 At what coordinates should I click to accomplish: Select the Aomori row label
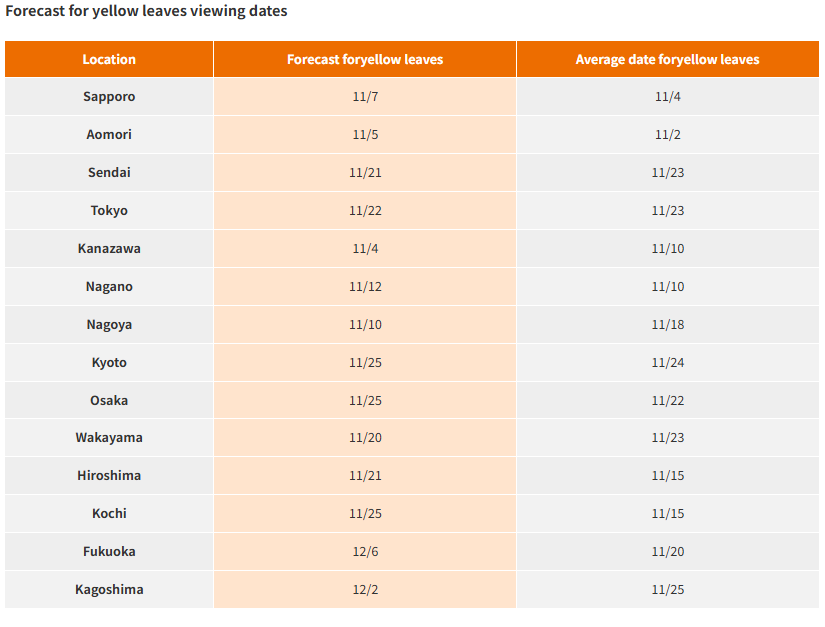(109, 135)
